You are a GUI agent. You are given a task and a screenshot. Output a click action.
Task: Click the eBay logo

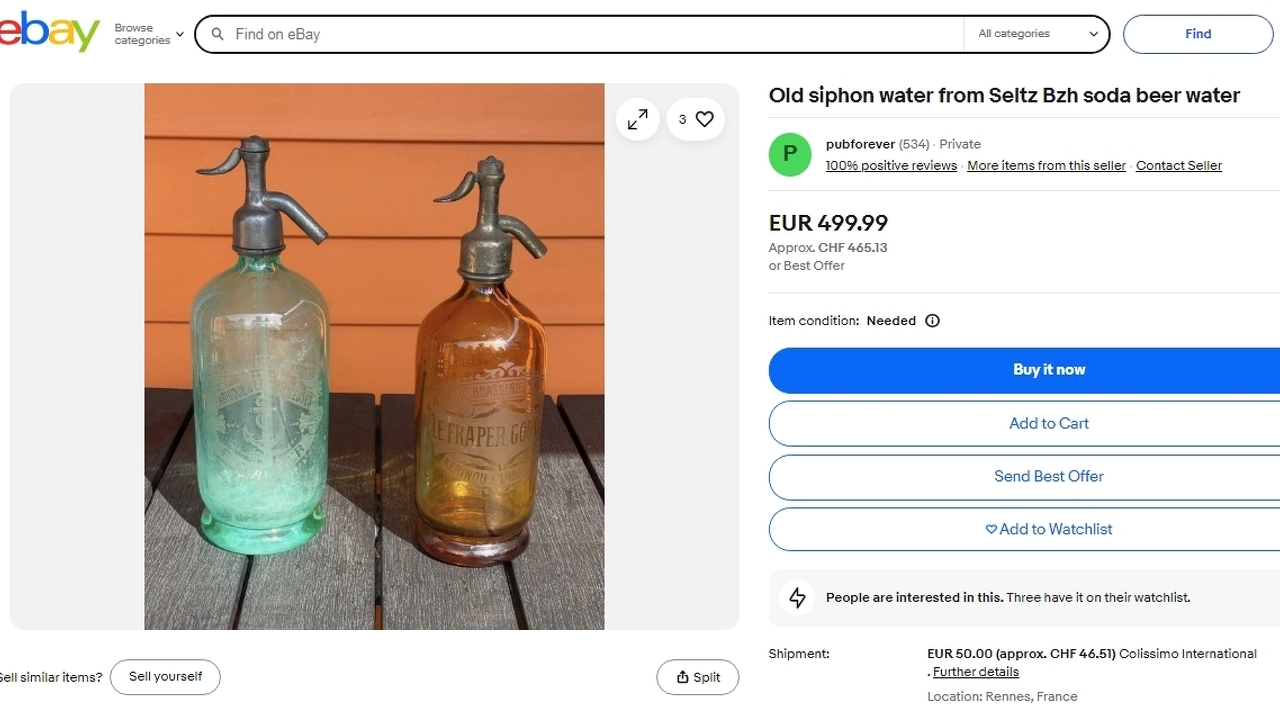coord(50,32)
